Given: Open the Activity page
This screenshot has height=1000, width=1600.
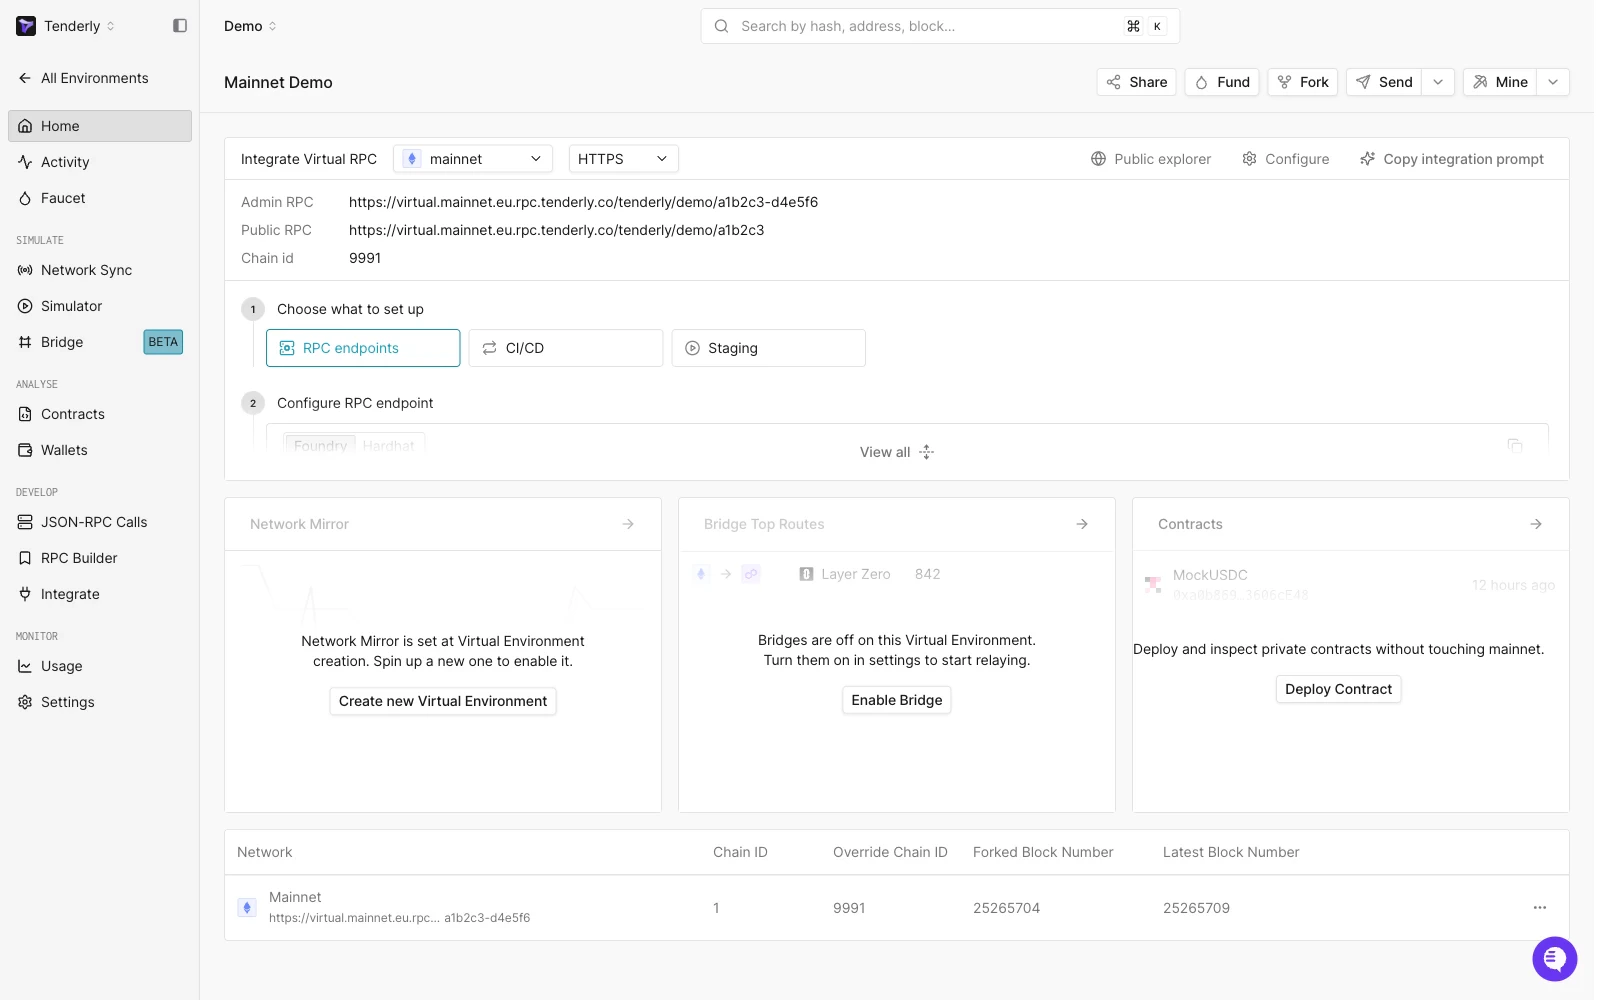Looking at the screenshot, I should coord(100,162).
